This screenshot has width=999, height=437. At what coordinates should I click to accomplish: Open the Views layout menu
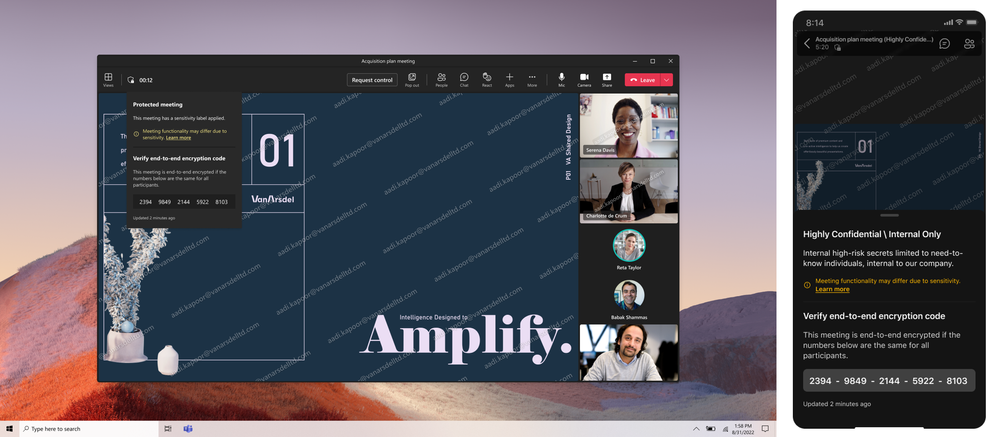coord(108,79)
